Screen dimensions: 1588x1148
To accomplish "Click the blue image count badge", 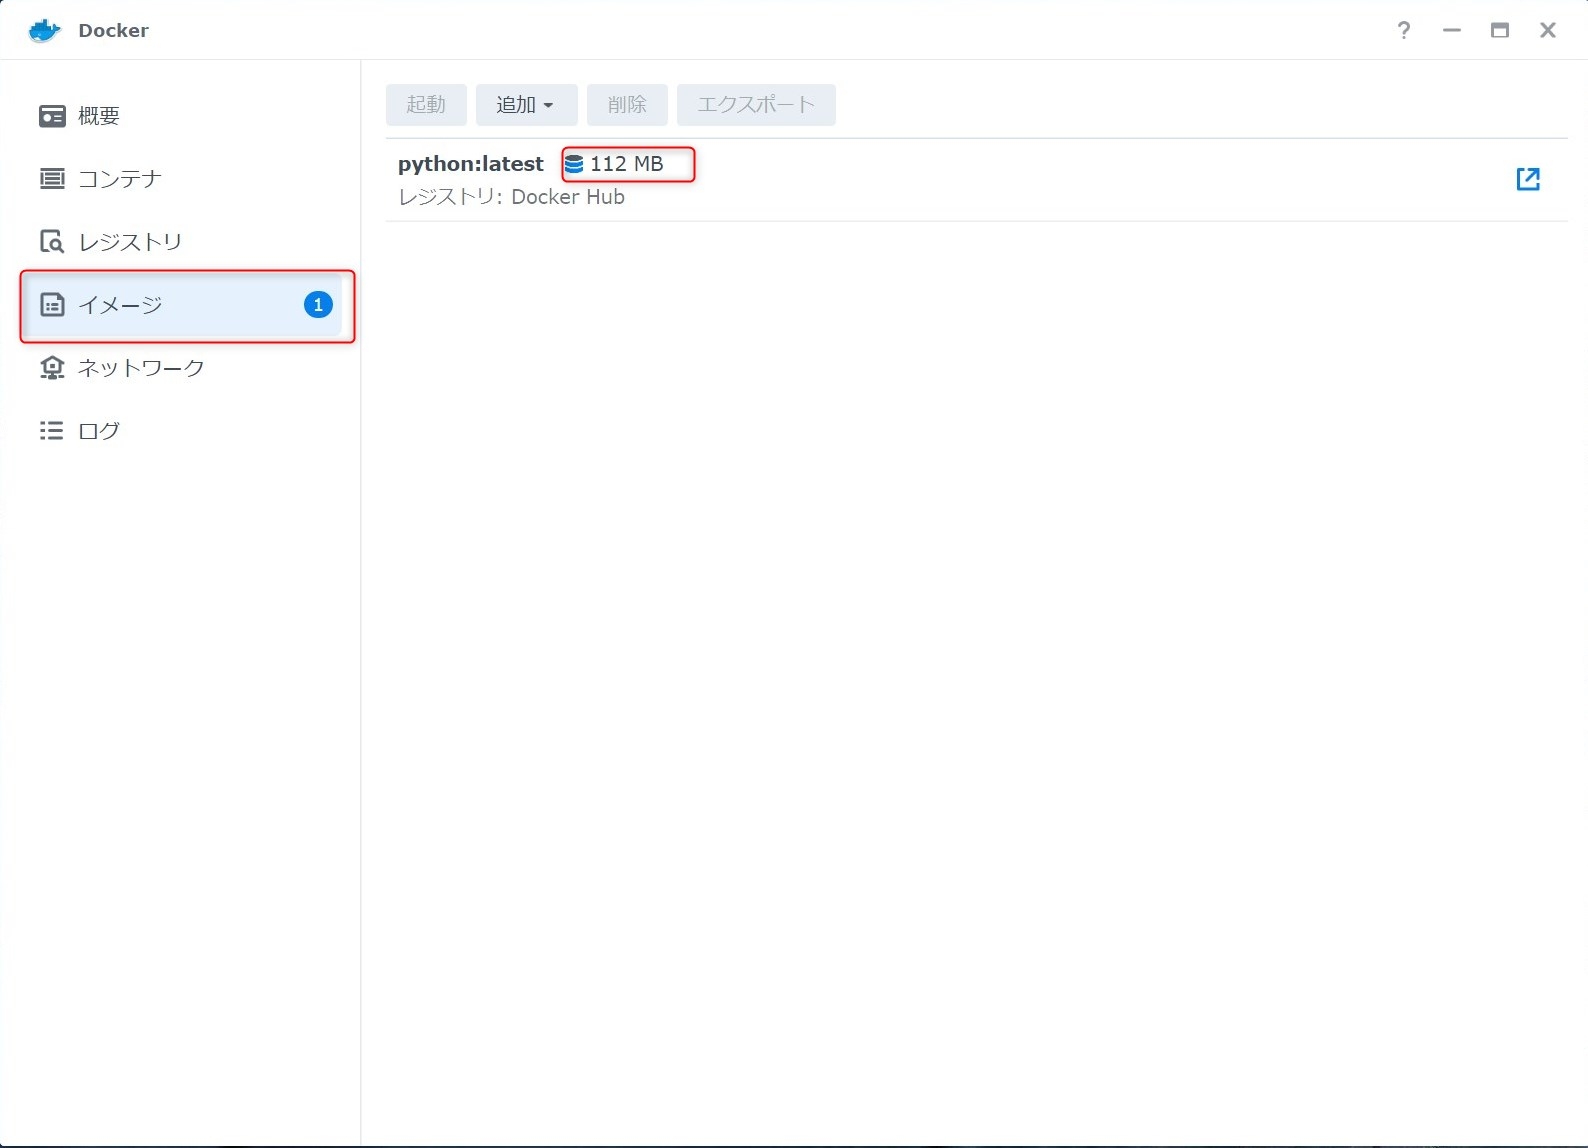I will point(318,305).
